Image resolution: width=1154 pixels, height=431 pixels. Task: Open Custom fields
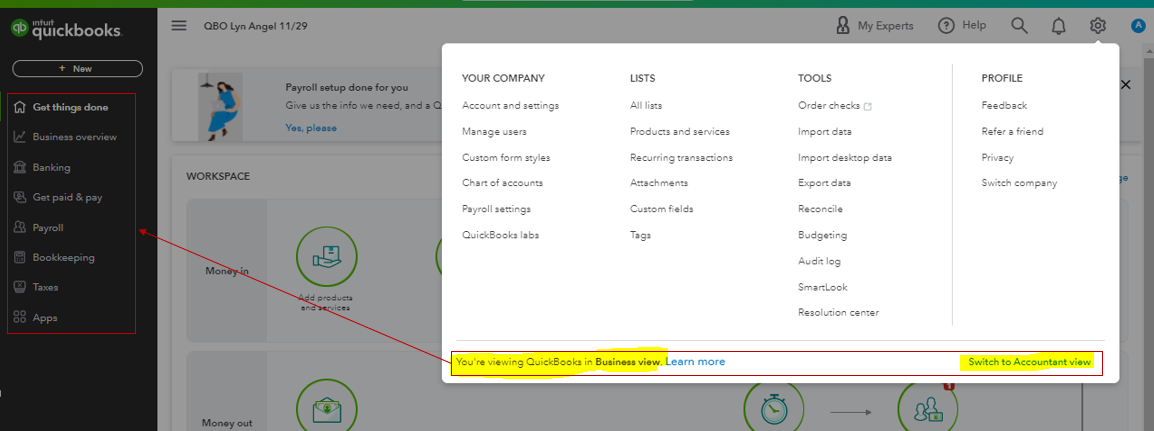coord(662,209)
